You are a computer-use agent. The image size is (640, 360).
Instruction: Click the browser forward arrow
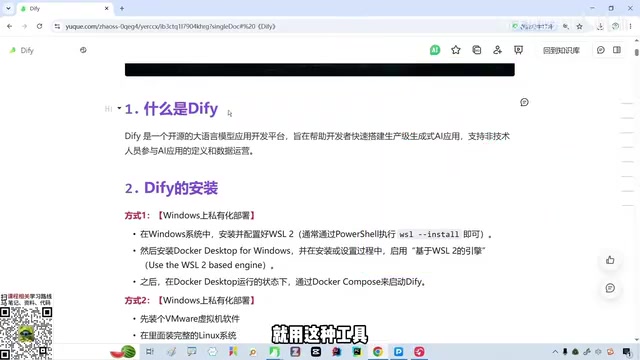point(24,26)
